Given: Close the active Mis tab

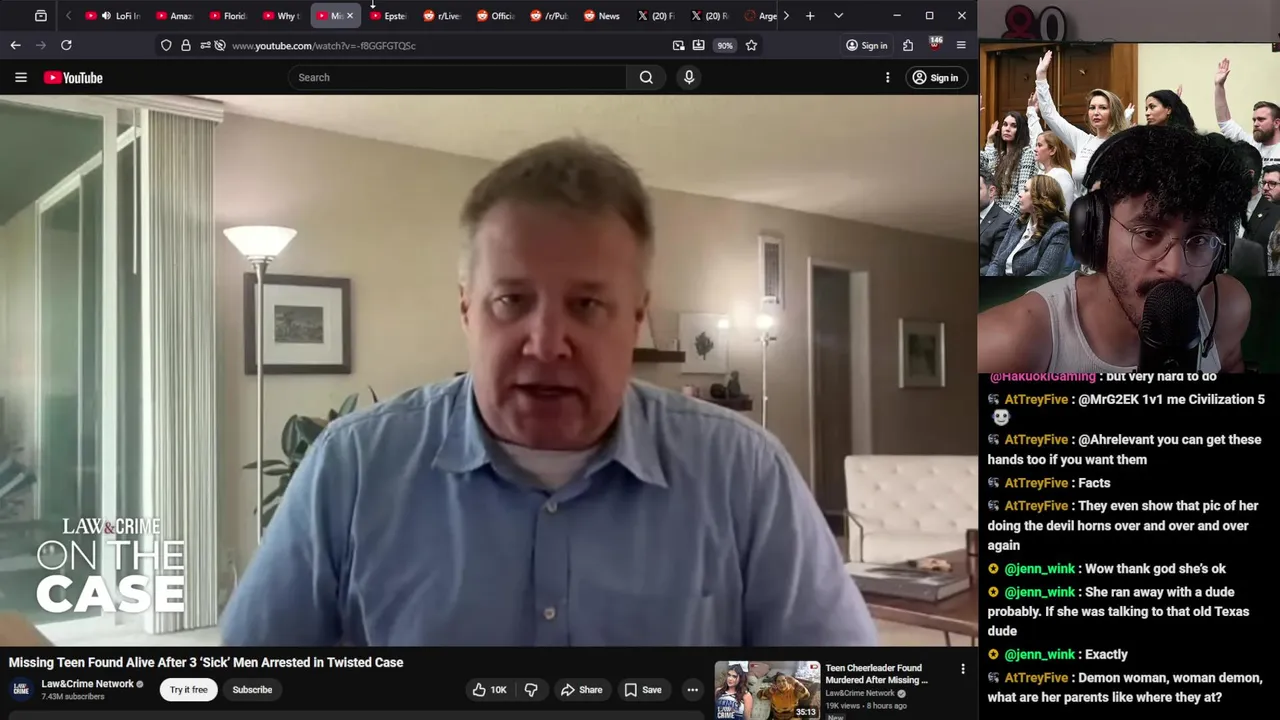Looking at the screenshot, I should (350, 16).
